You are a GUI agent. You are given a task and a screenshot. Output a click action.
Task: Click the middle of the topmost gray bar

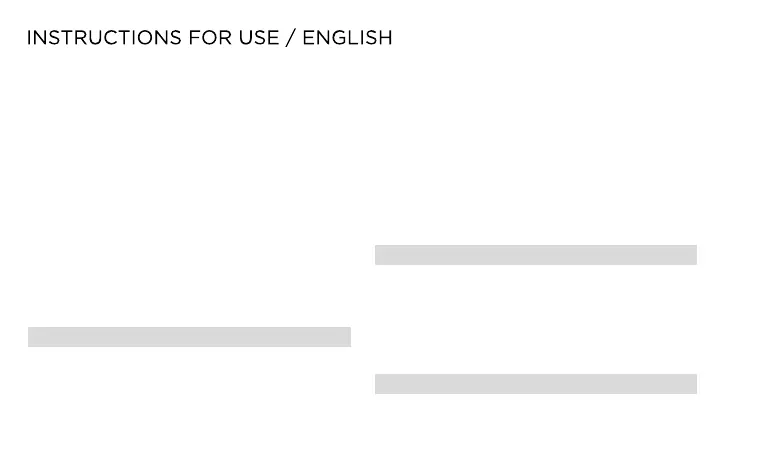click(x=535, y=255)
